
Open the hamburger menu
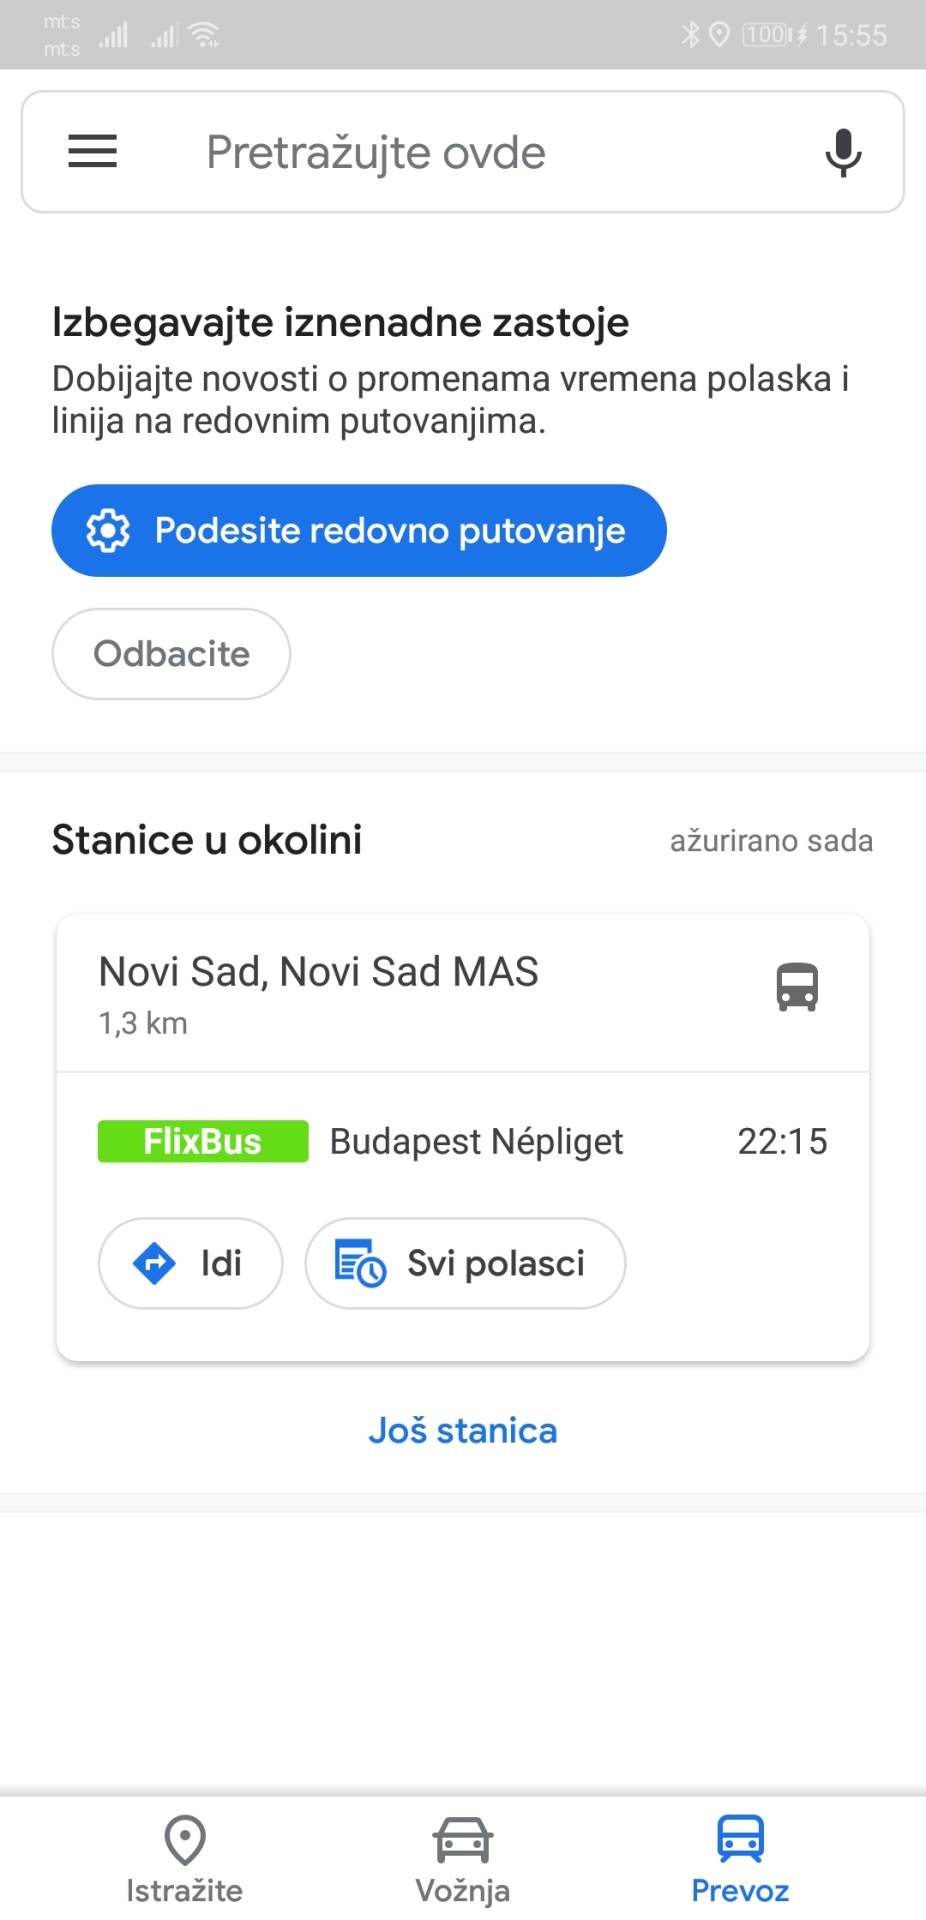coord(93,152)
